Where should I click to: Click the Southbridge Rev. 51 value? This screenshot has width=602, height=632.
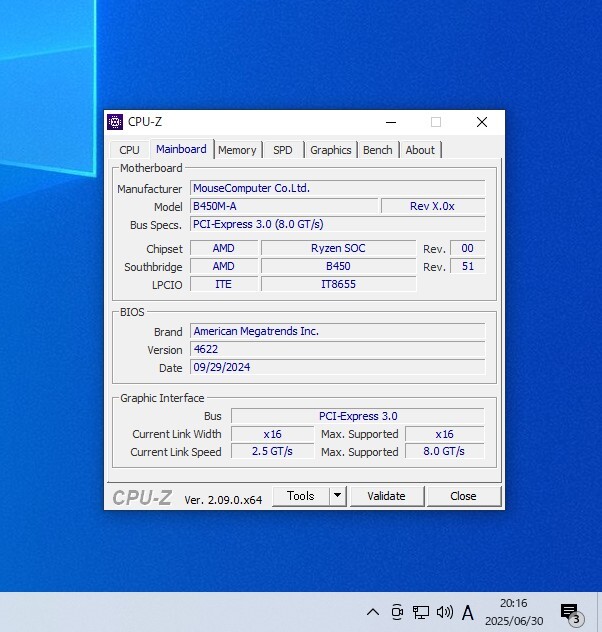coord(467,266)
